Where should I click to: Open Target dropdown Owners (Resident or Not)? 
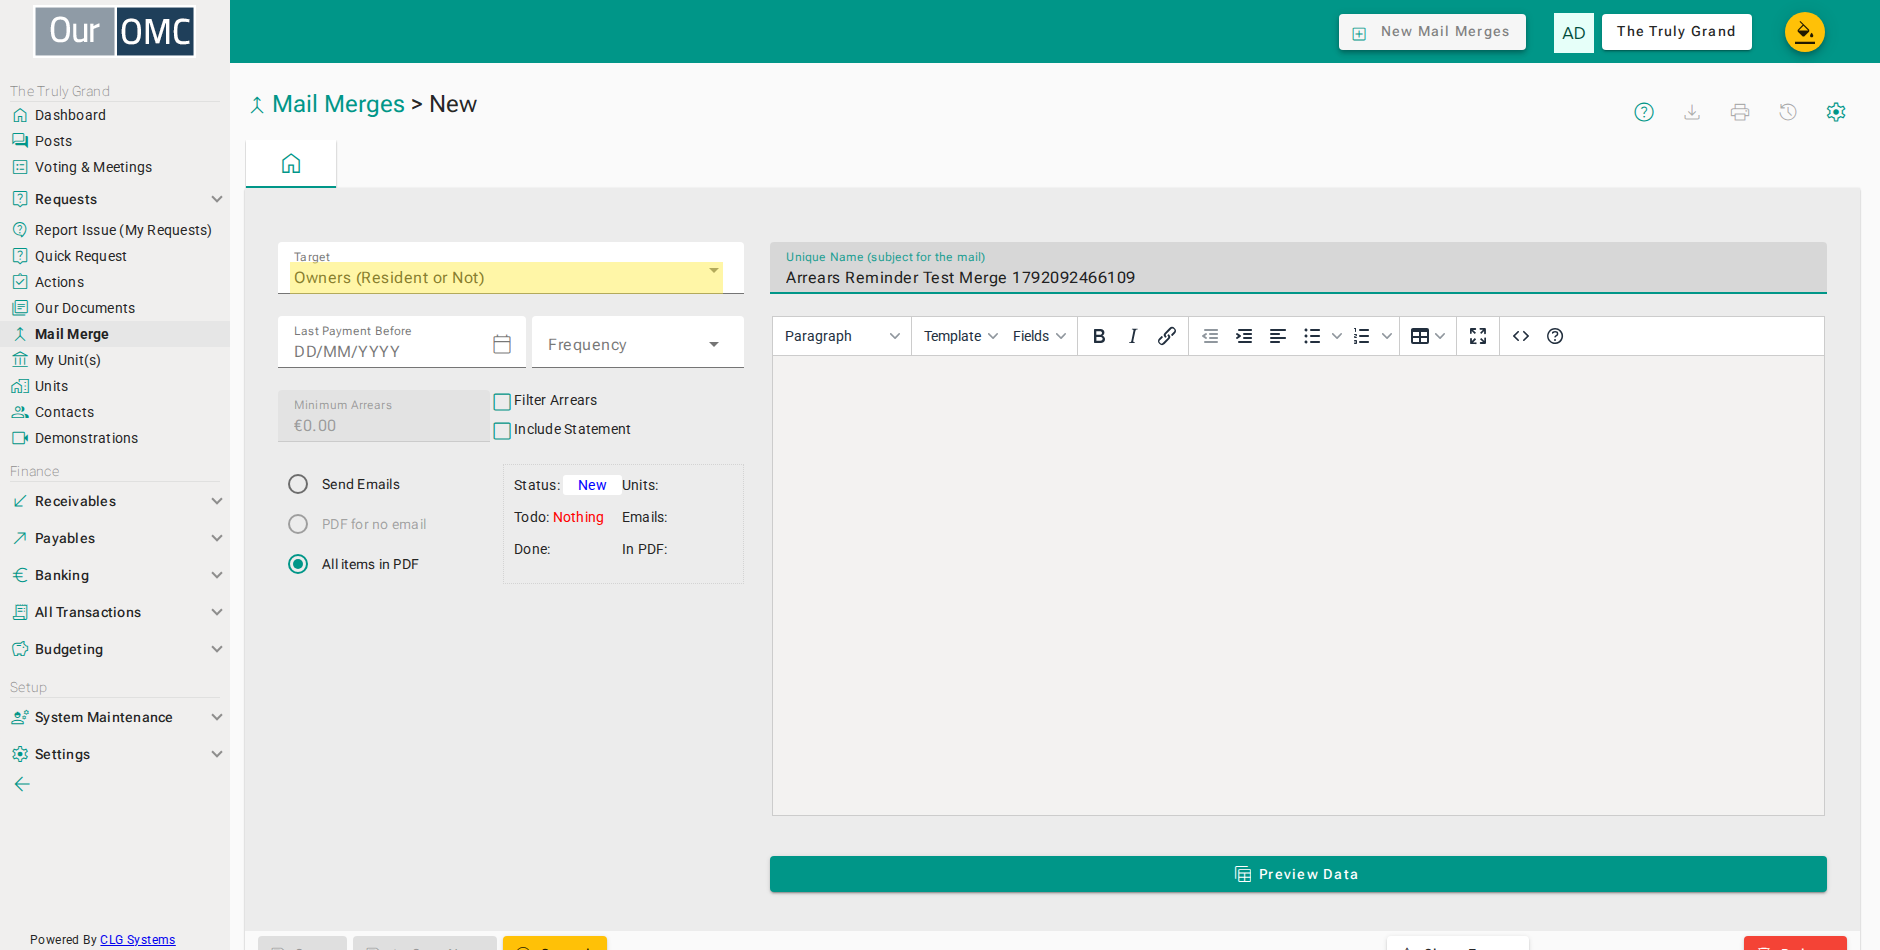511,268
